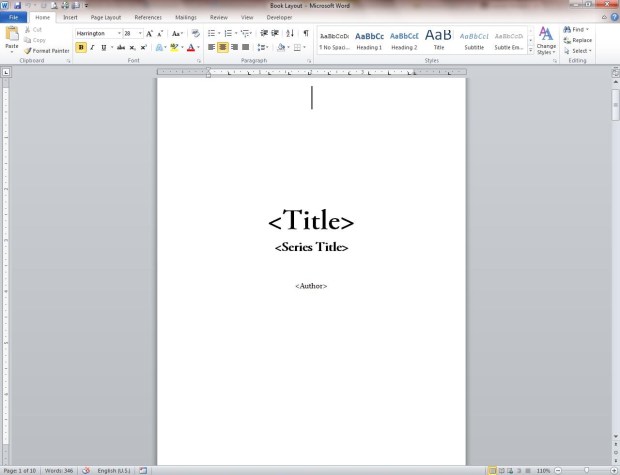The height and width of the screenshot is (475, 620).
Task: Open Line Spacing dropdown
Action: 263,47
